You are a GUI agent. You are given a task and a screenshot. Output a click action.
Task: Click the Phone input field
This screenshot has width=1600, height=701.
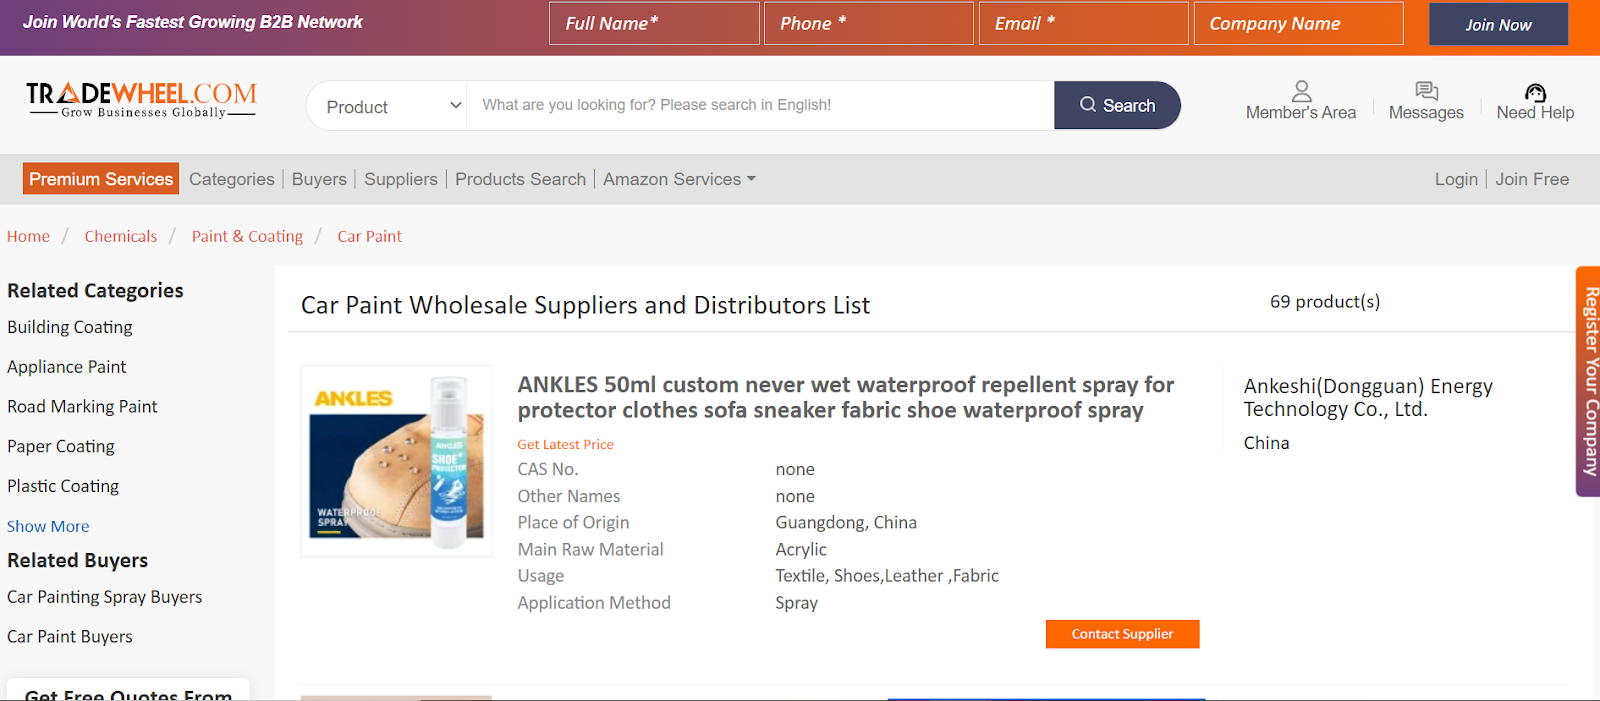pos(869,23)
